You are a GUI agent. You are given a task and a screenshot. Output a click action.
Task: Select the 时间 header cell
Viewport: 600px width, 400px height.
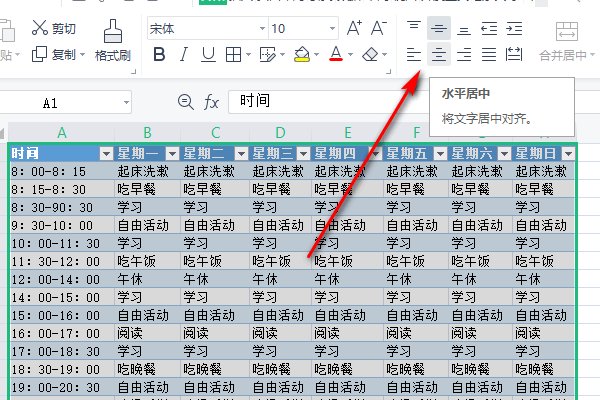tap(62, 153)
